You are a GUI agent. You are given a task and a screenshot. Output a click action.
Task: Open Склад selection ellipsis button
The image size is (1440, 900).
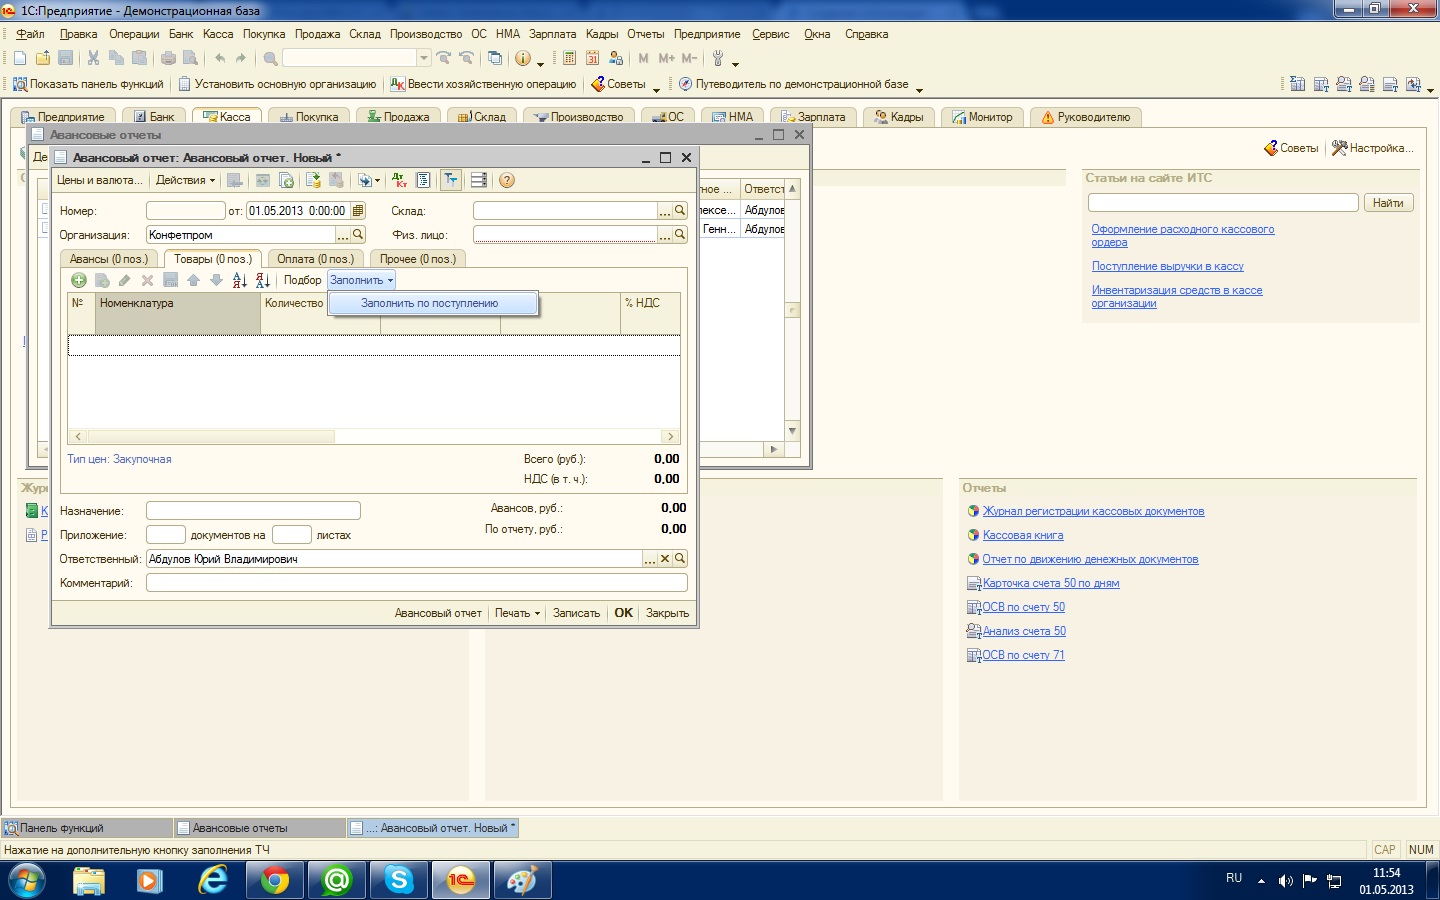664,211
